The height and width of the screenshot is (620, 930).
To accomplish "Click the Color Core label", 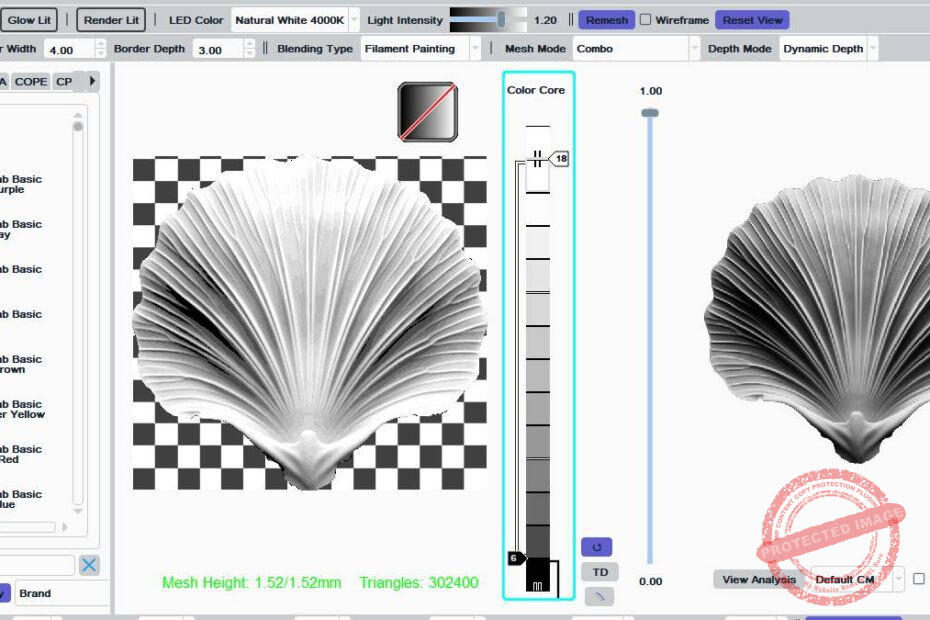I will point(536,90).
